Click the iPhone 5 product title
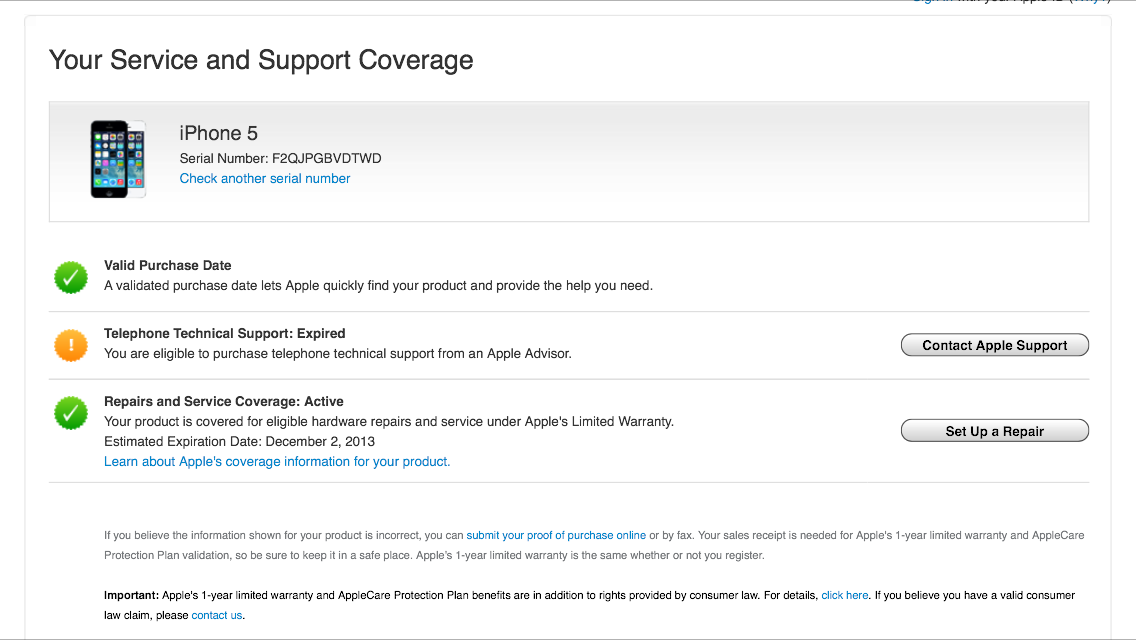Image resolution: width=1136 pixels, height=640 pixels. click(219, 134)
